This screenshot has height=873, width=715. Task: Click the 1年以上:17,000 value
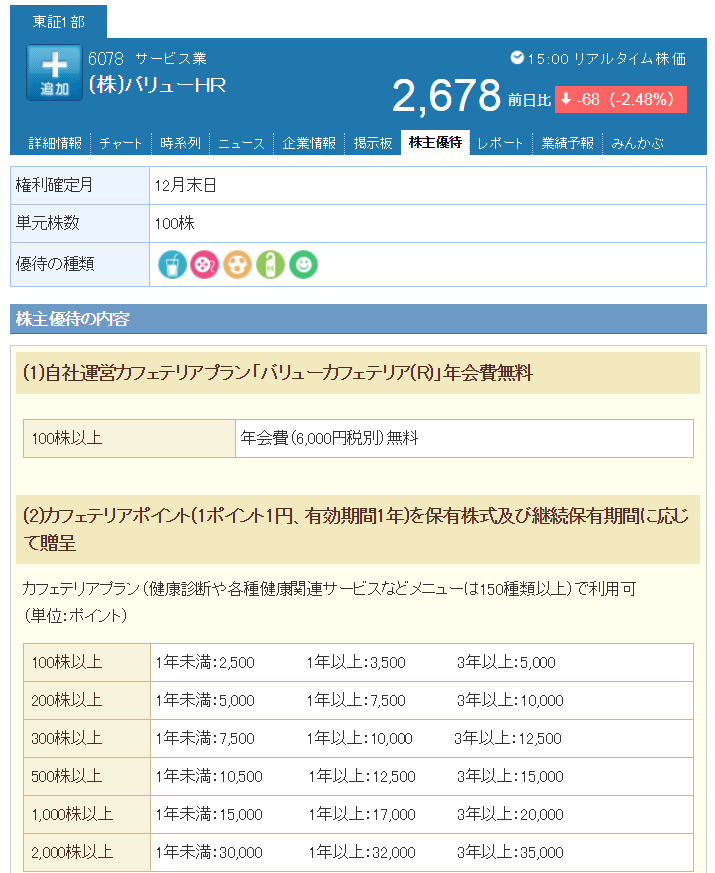362,814
